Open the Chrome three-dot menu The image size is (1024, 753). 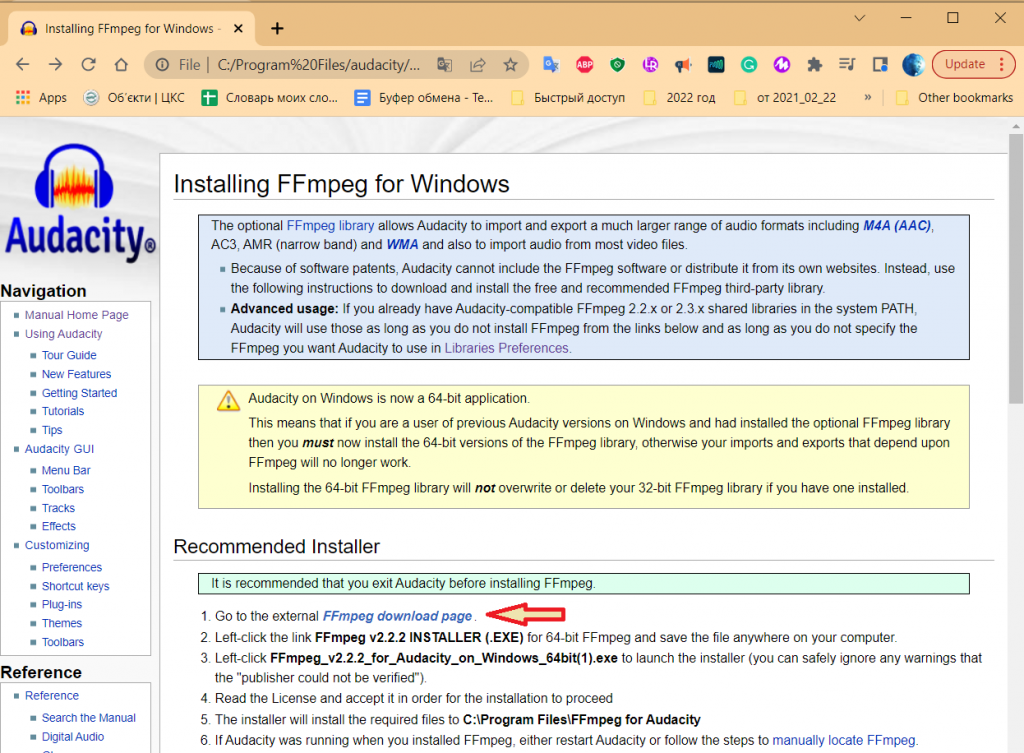pos(1002,64)
